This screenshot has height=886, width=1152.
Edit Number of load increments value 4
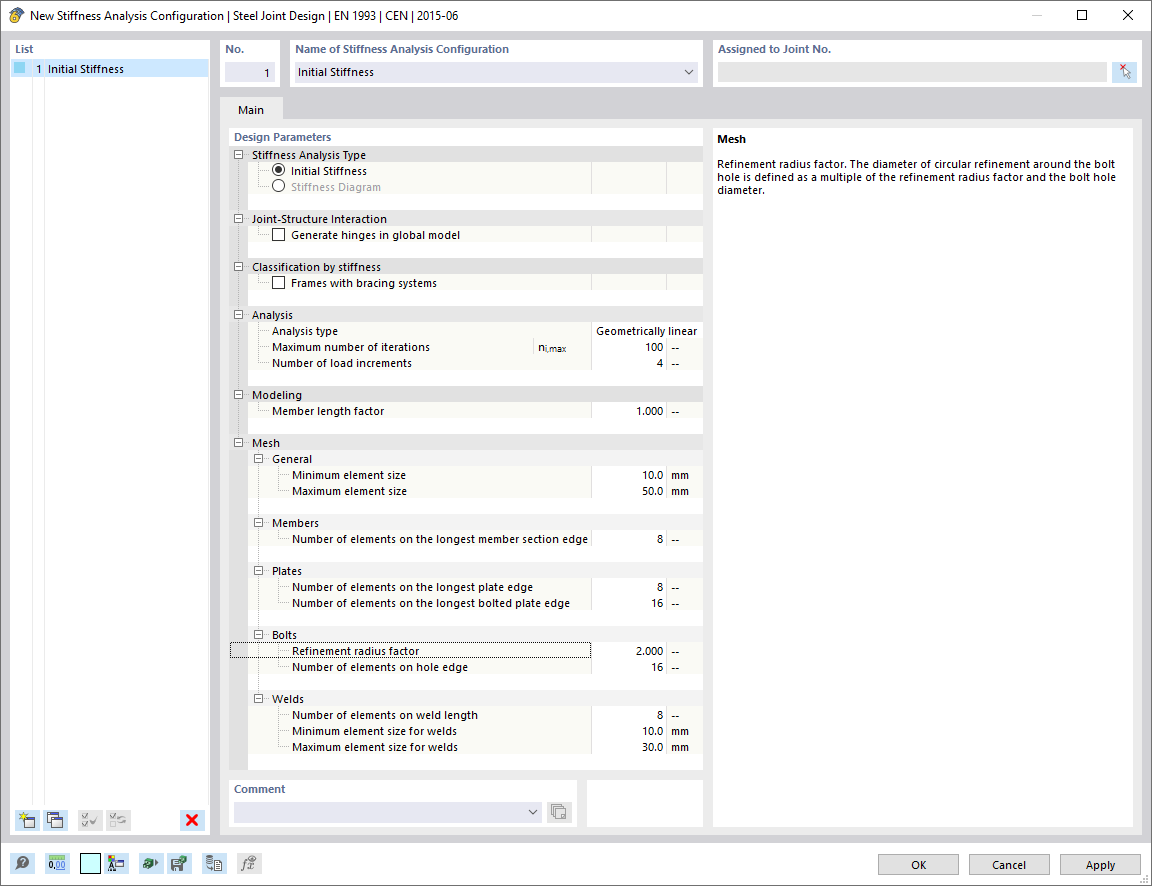click(629, 363)
